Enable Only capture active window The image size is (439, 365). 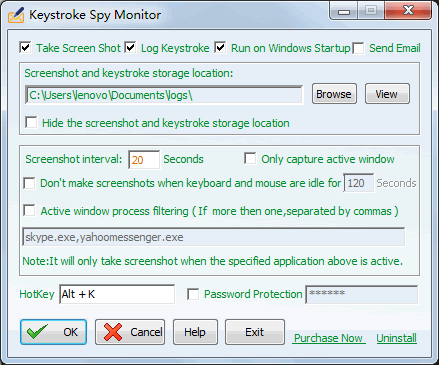[250, 158]
